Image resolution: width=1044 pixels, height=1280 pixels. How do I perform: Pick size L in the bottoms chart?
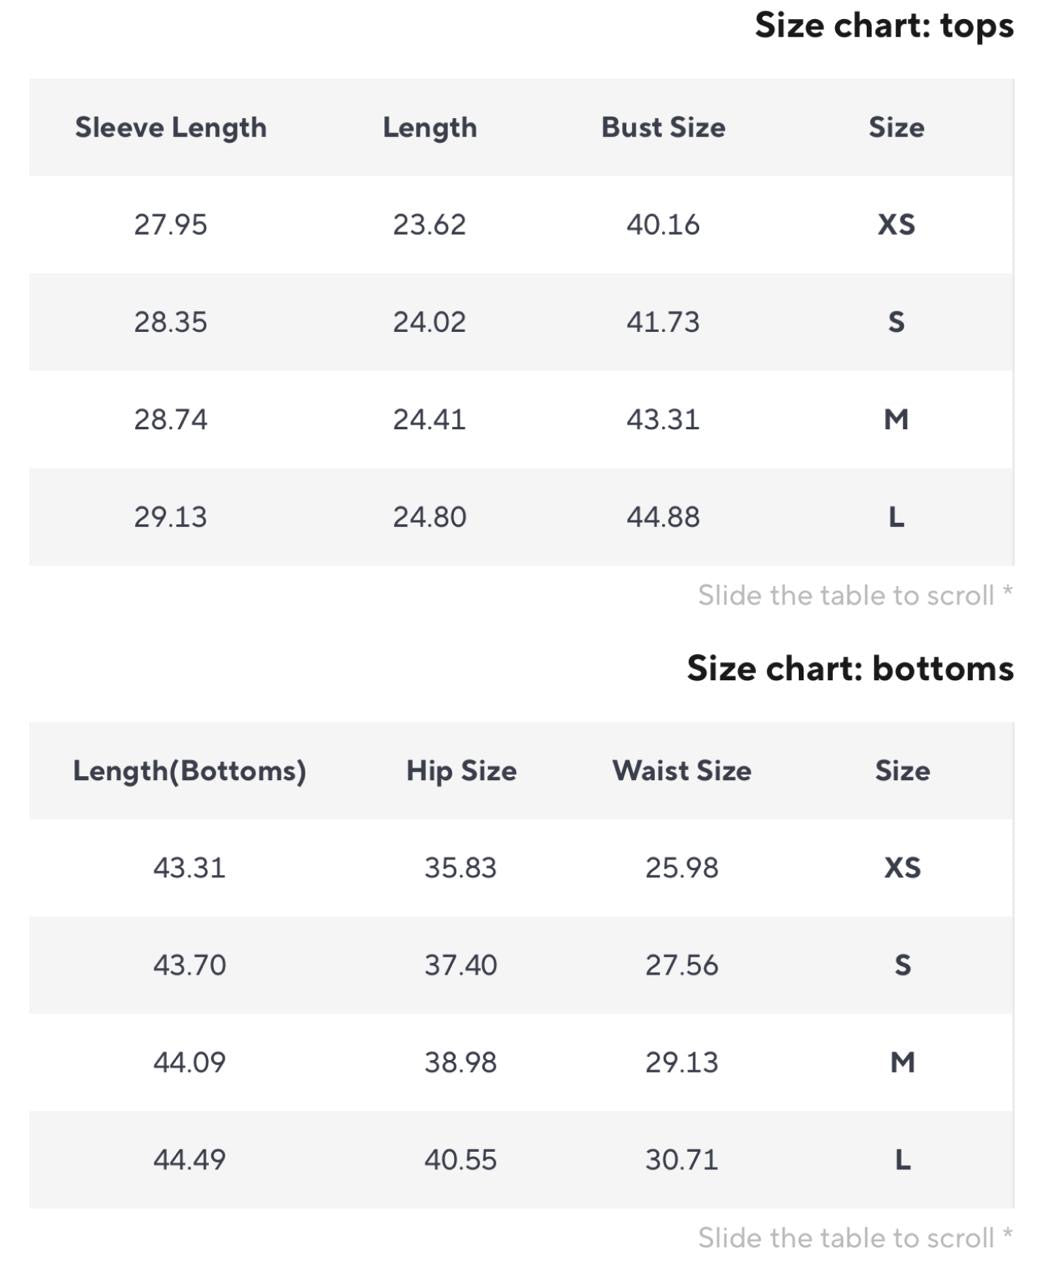pyautogui.click(x=902, y=1160)
